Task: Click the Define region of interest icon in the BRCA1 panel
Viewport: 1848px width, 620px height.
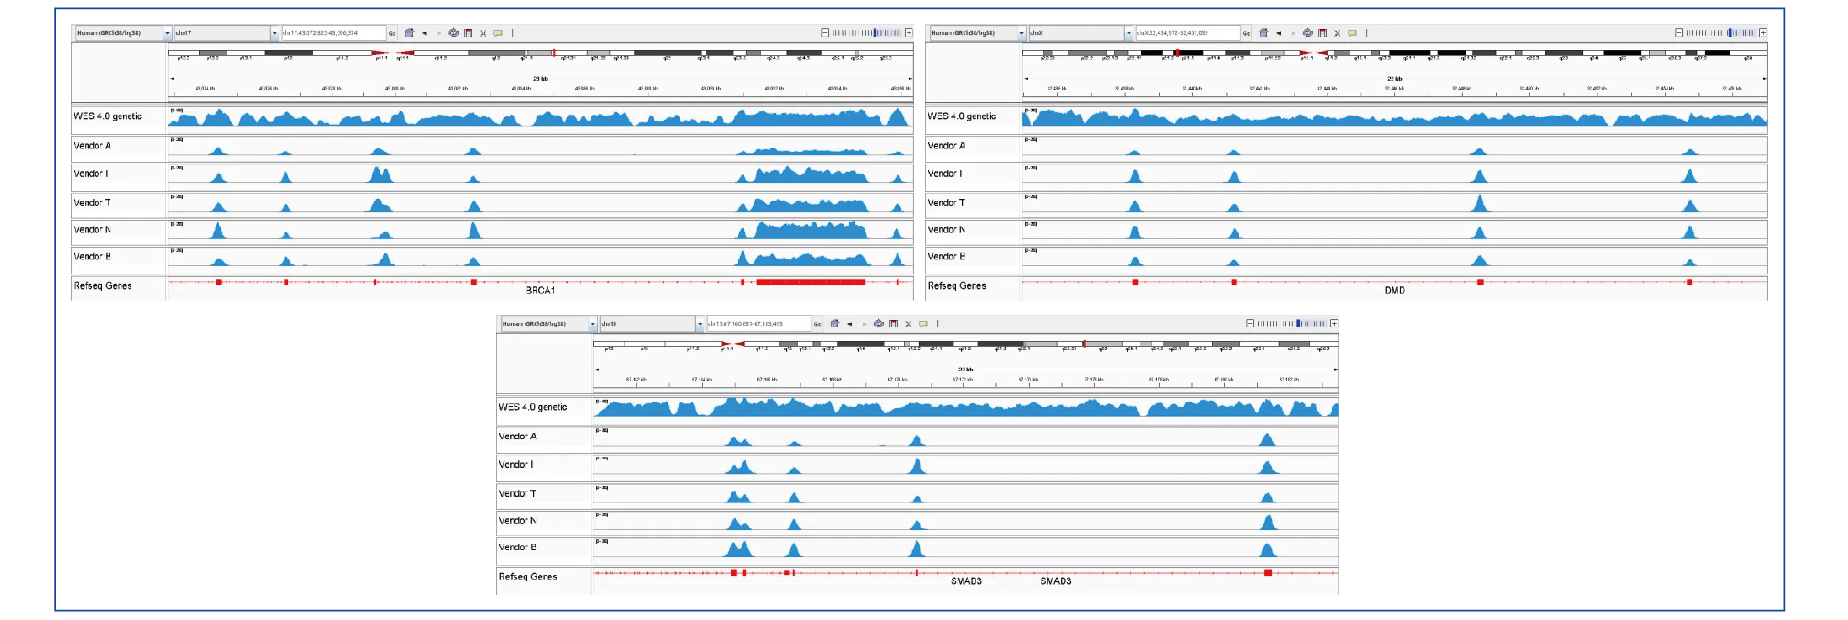Action: tap(468, 33)
